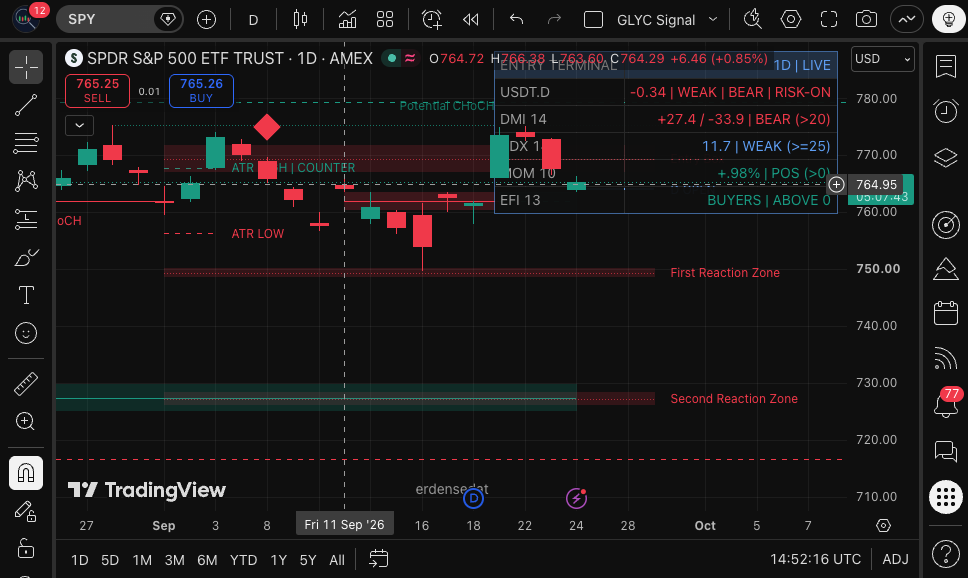
Task: Open timezone menu at 14:52:16 UTC
Action: coord(815,559)
